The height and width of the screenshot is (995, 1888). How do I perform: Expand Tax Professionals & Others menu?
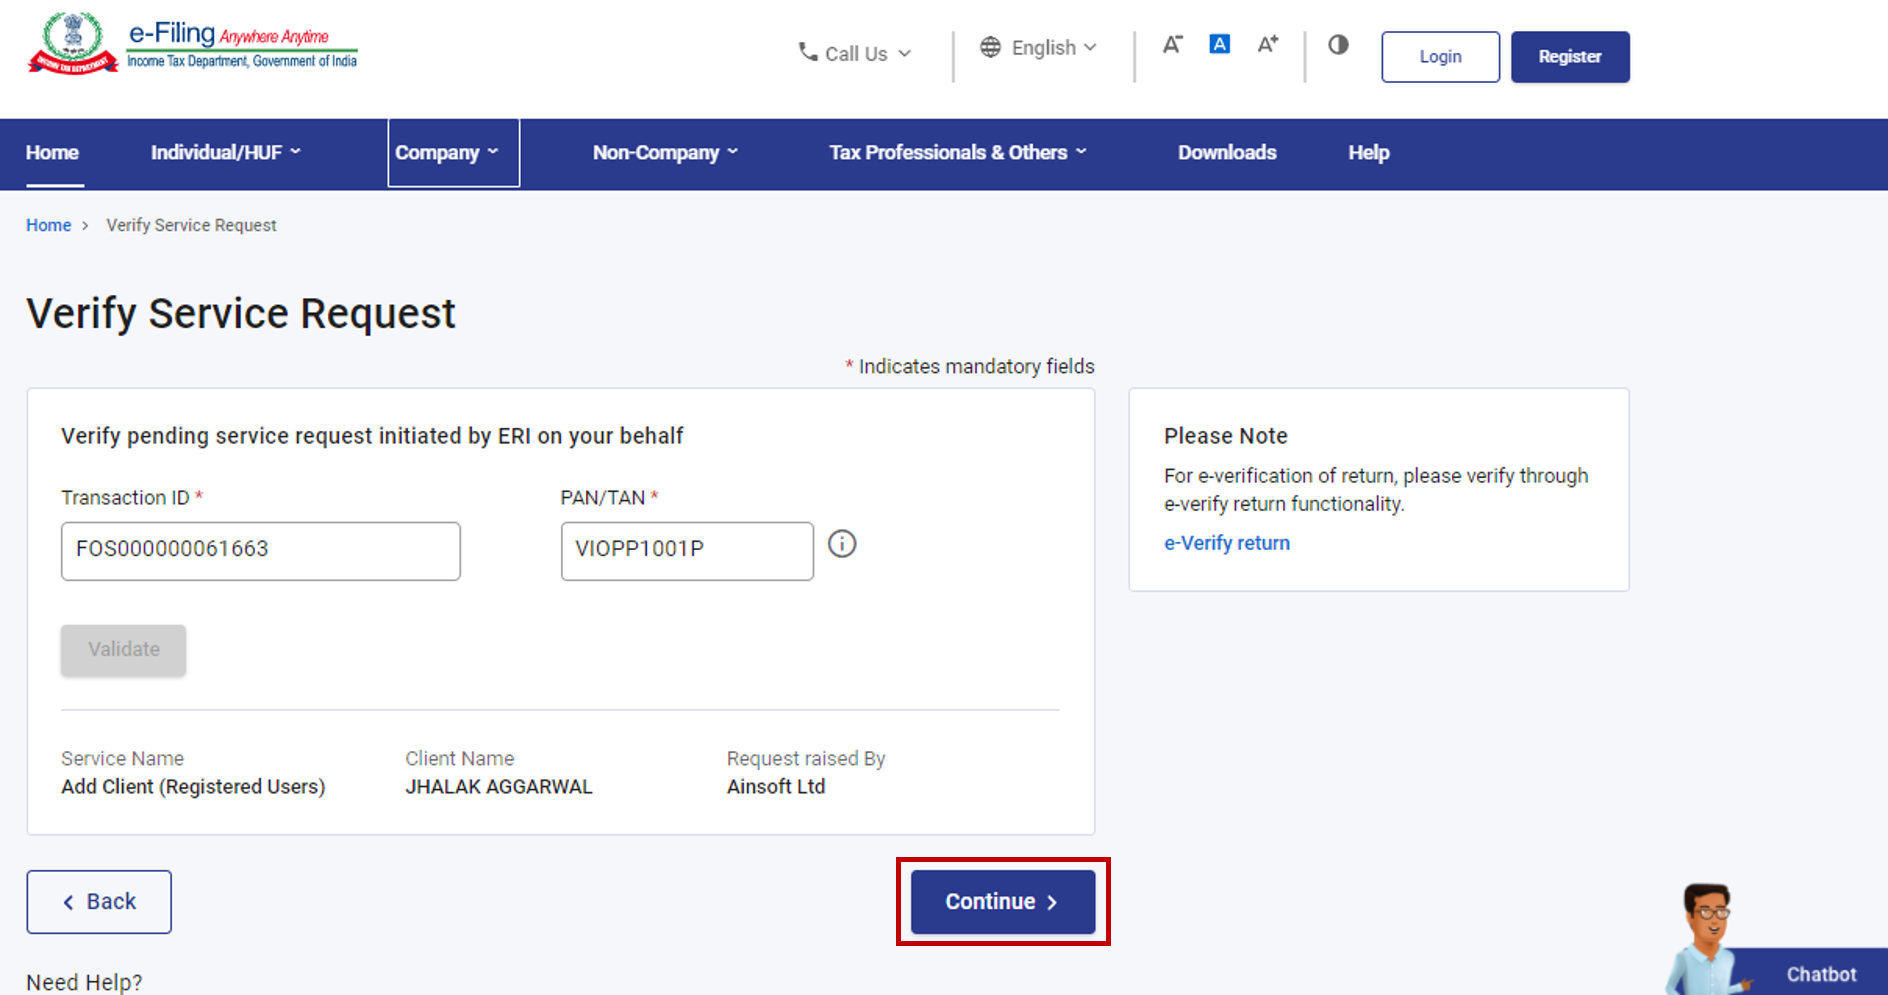(x=957, y=153)
